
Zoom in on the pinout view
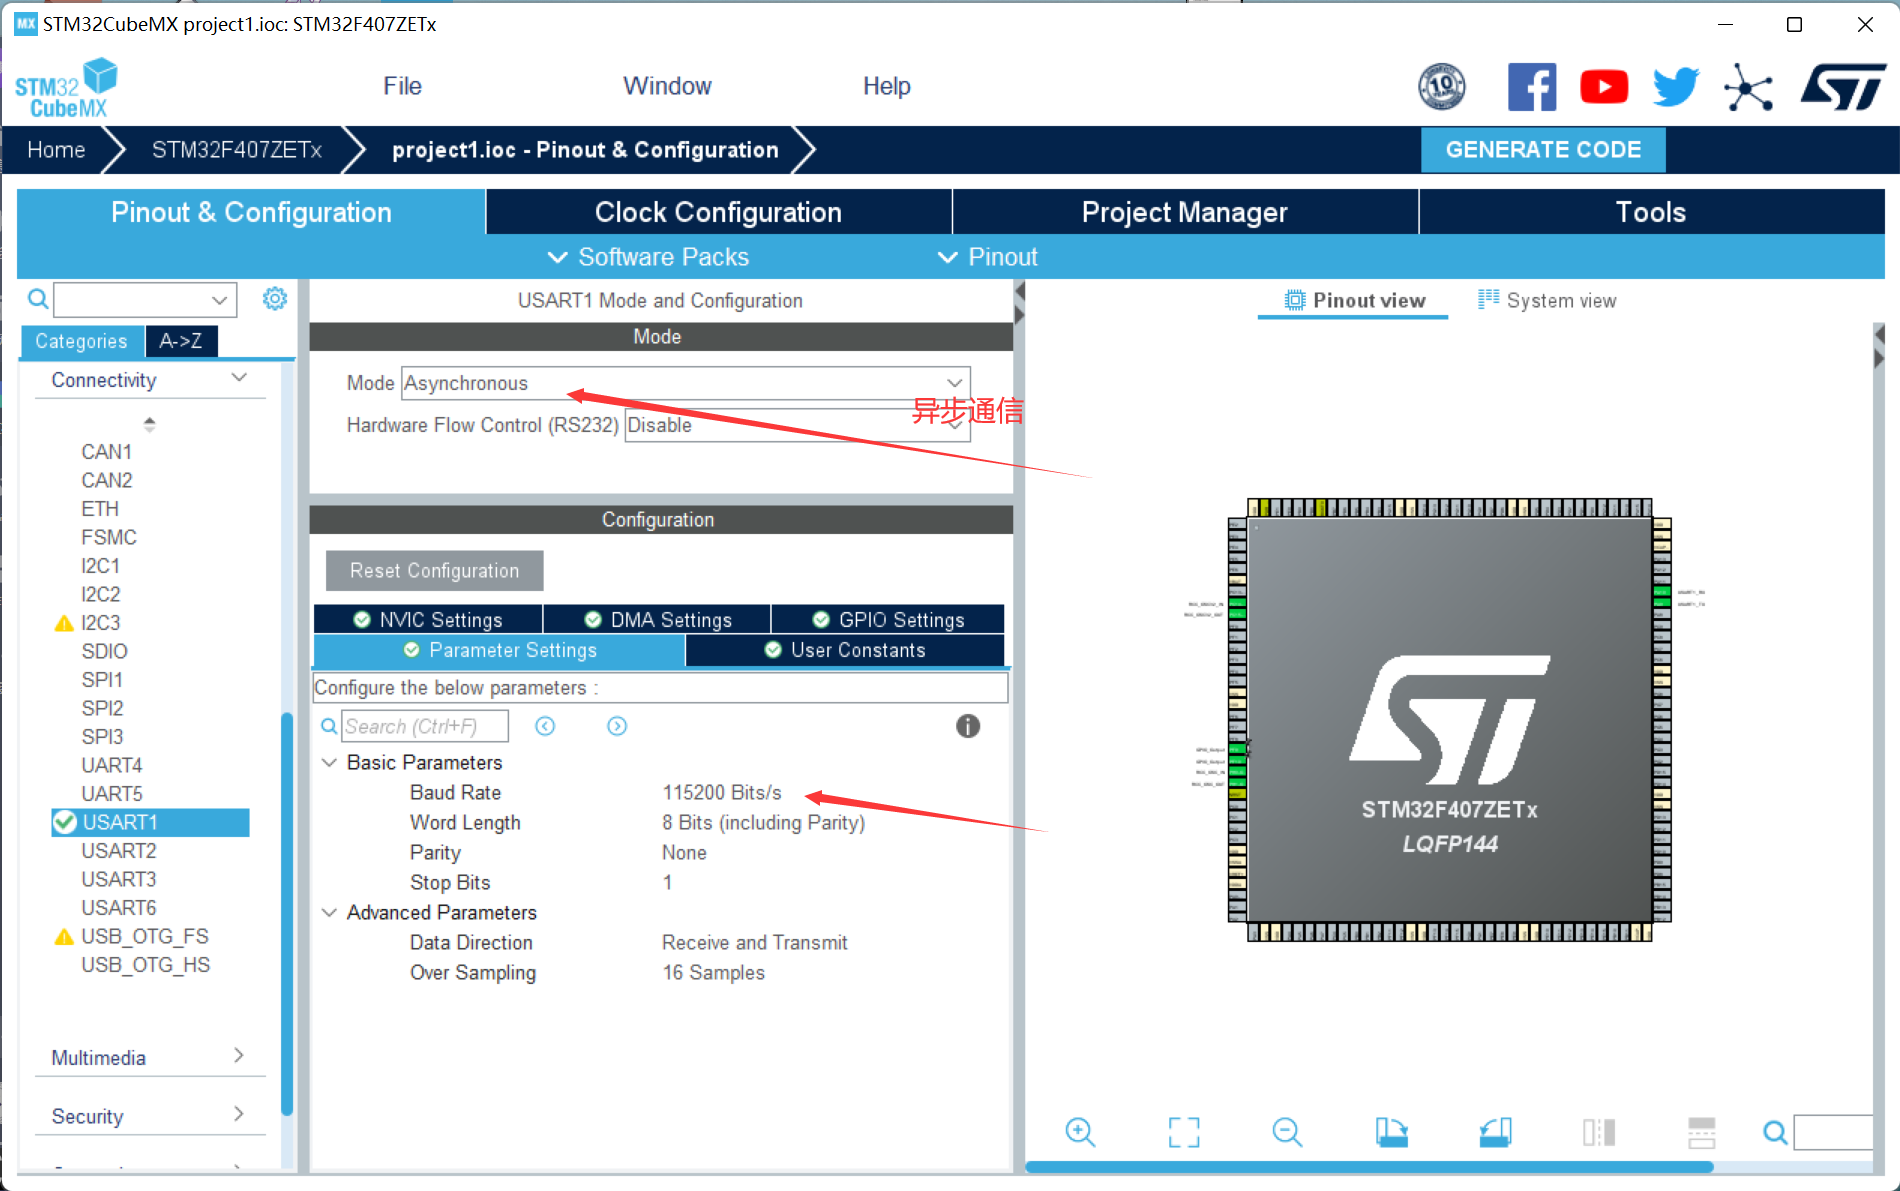coord(1080,1132)
